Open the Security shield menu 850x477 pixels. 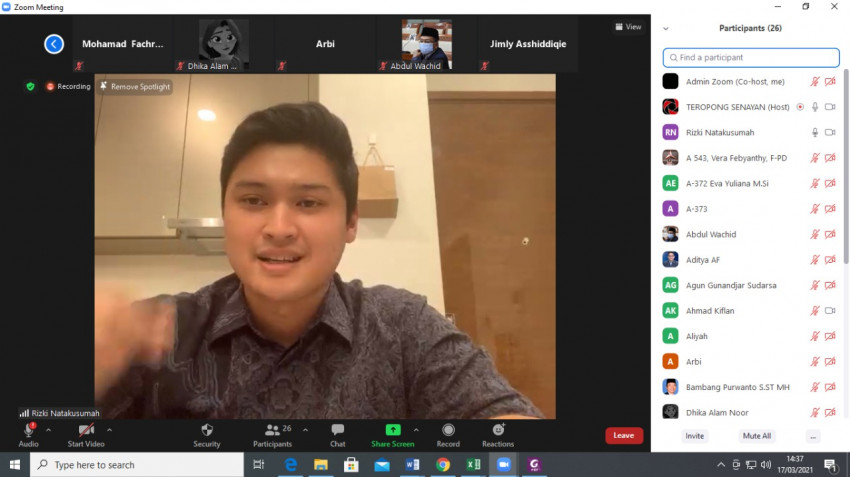[x=207, y=435]
